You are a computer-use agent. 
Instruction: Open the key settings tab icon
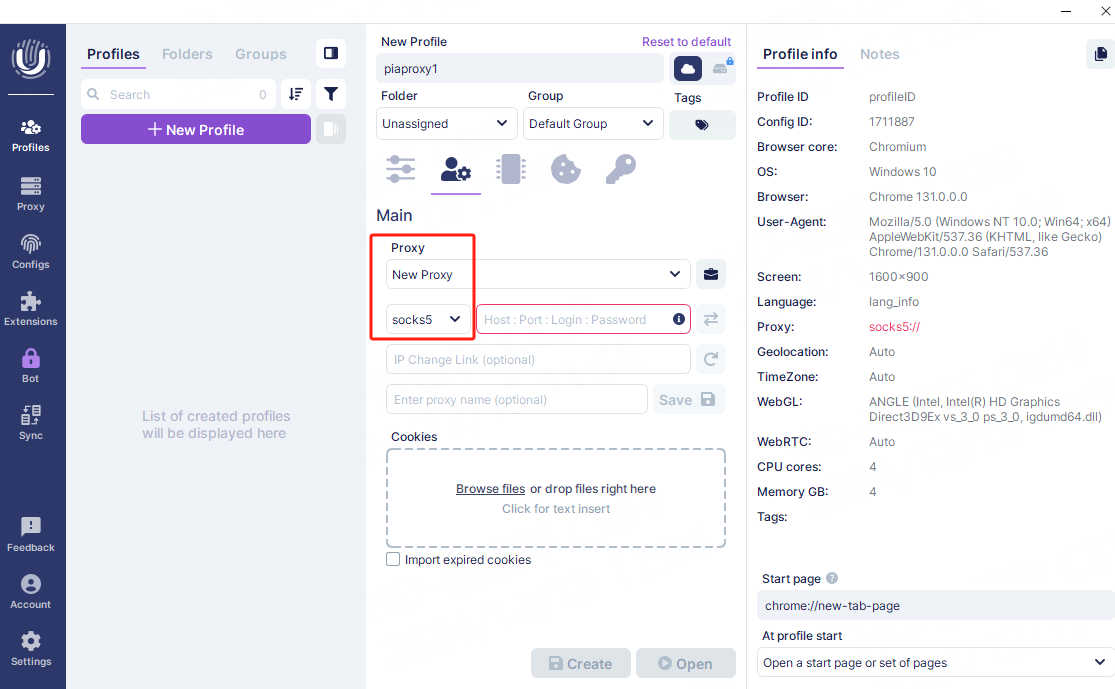coord(620,169)
